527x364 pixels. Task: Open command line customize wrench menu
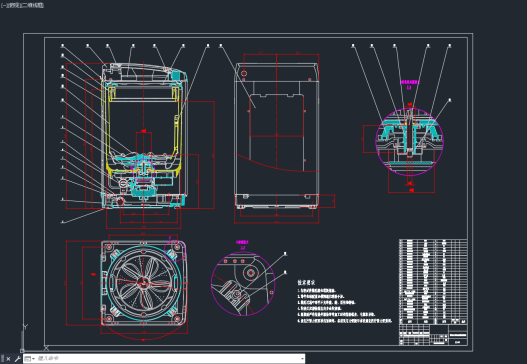coord(17,359)
